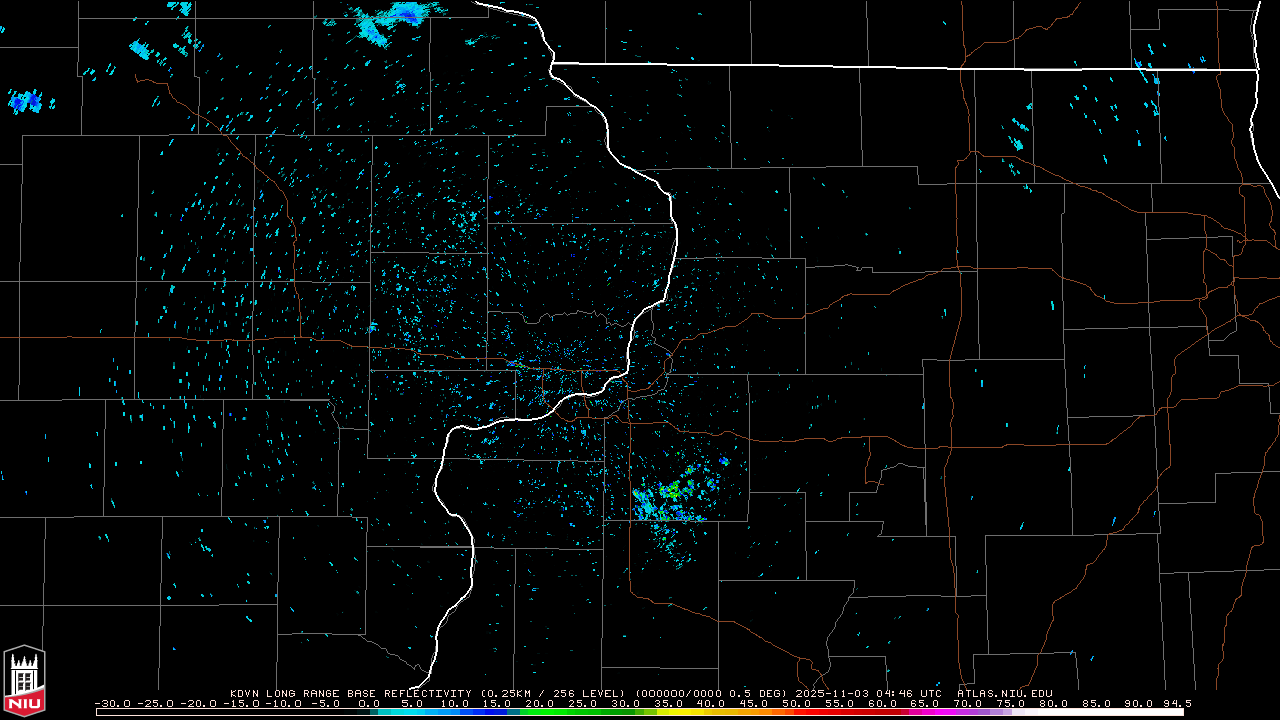
Task: Click the NIU castle logo
Action: [24, 681]
